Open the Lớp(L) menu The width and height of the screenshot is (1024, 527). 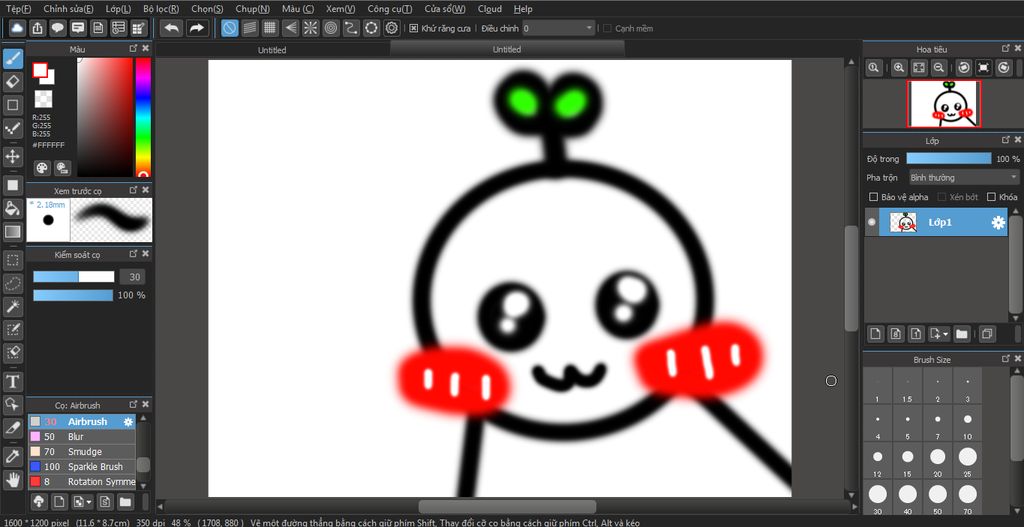click(118, 9)
